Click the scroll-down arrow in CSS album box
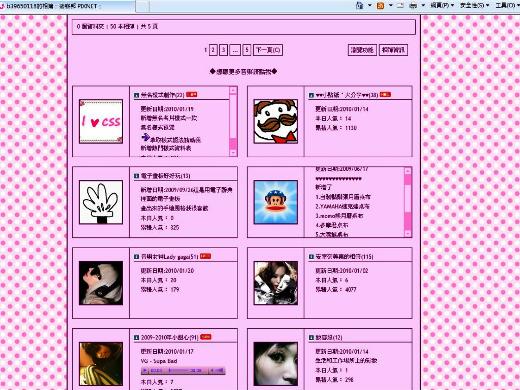Image resolution: width=520 pixels, height=390 pixels. (x=233, y=153)
